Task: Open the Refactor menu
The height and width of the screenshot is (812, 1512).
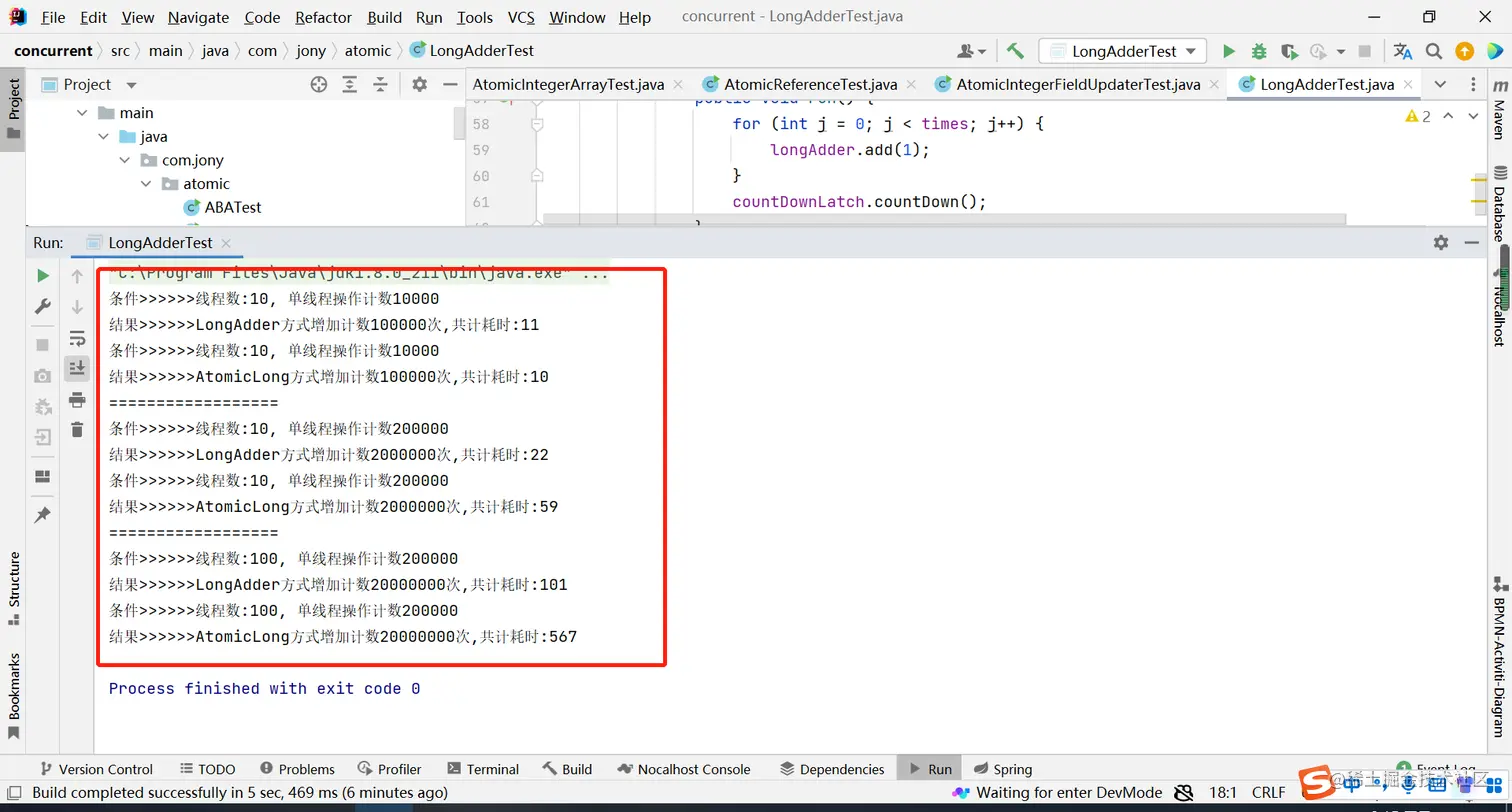Action: (323, 17)
